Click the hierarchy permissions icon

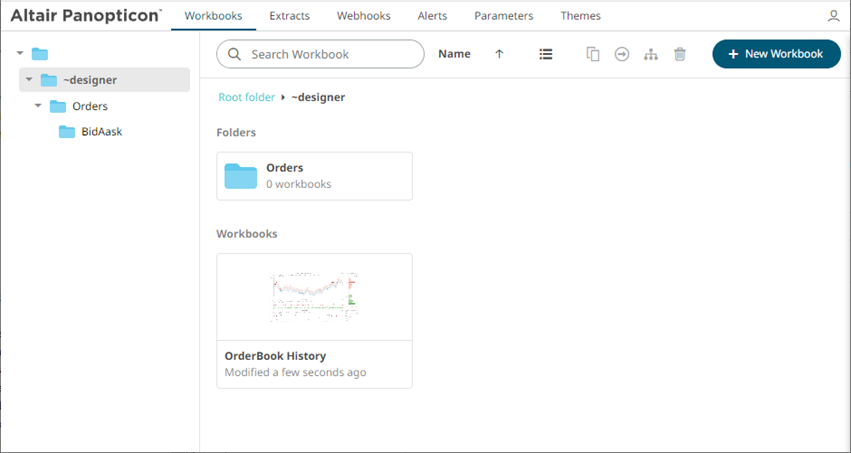(x=650, y=54)
